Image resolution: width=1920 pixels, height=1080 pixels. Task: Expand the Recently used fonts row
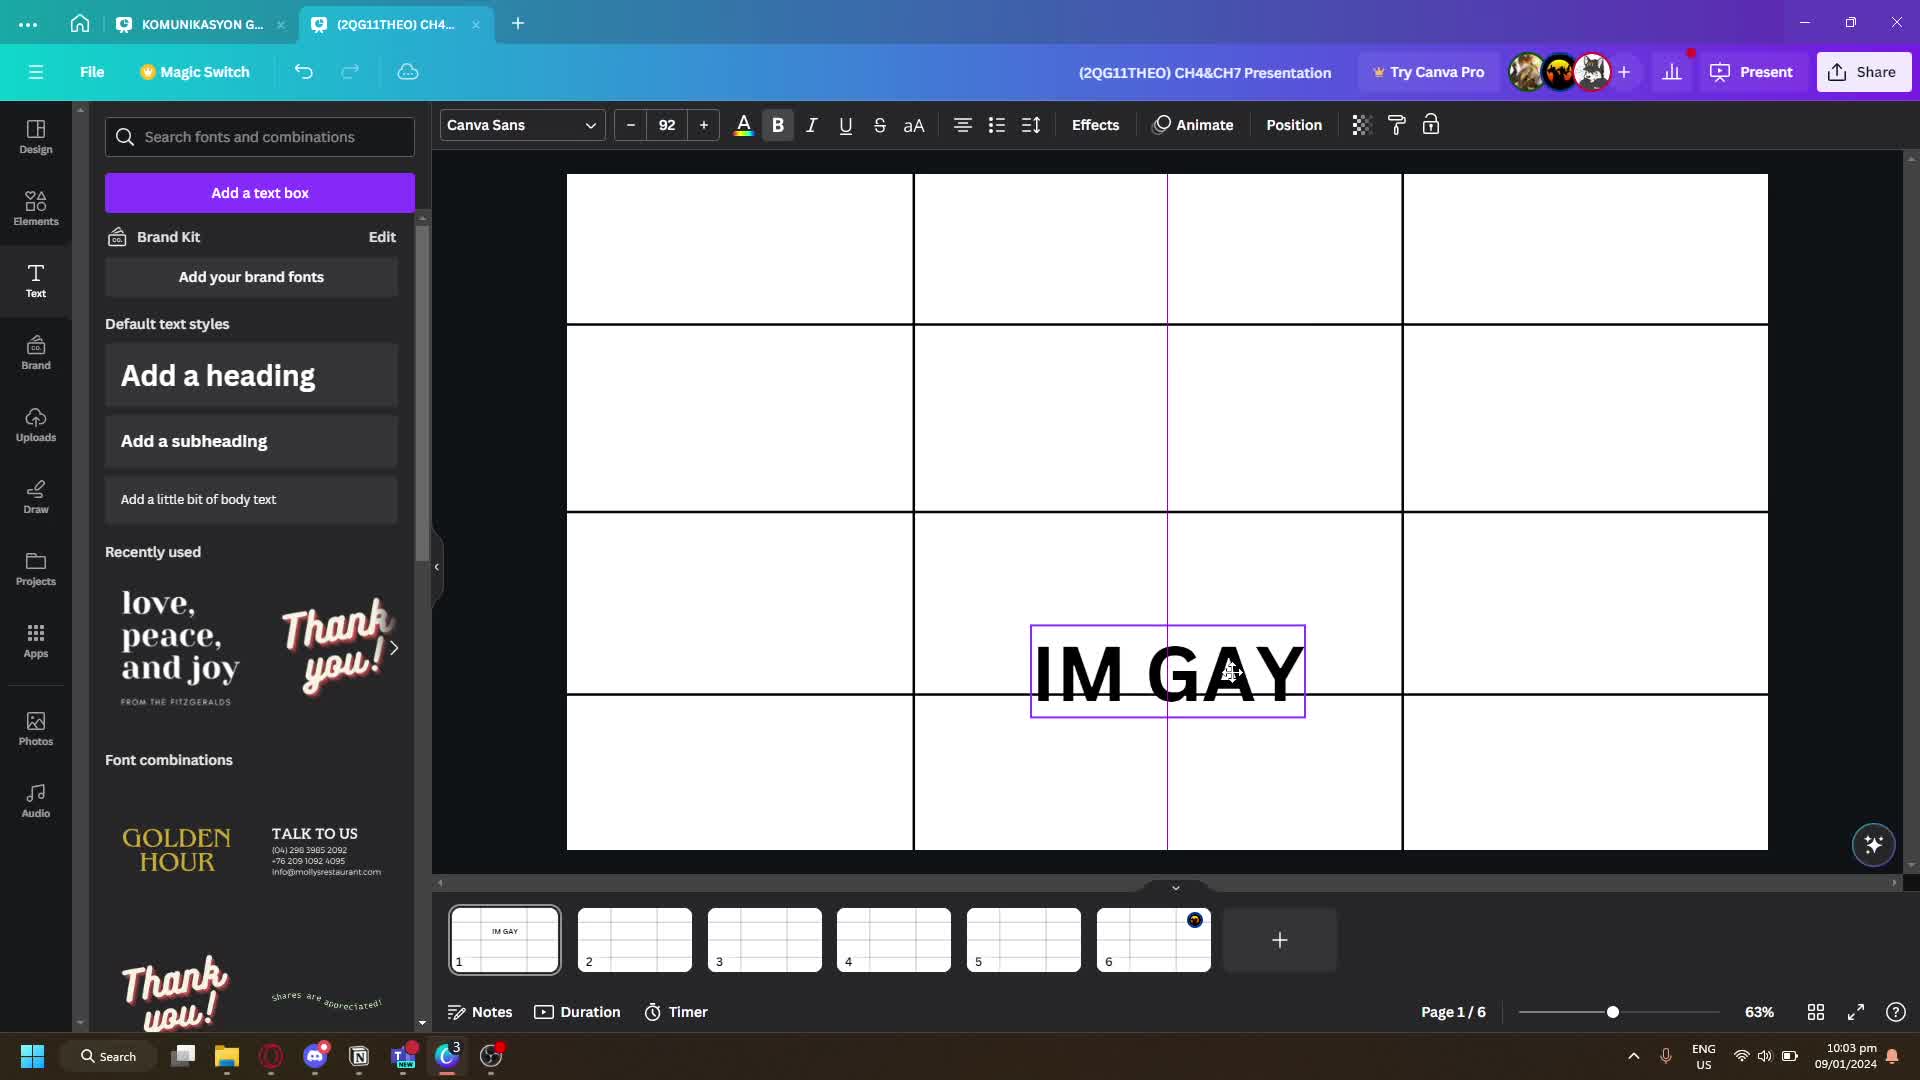click(x=394, y=648)
